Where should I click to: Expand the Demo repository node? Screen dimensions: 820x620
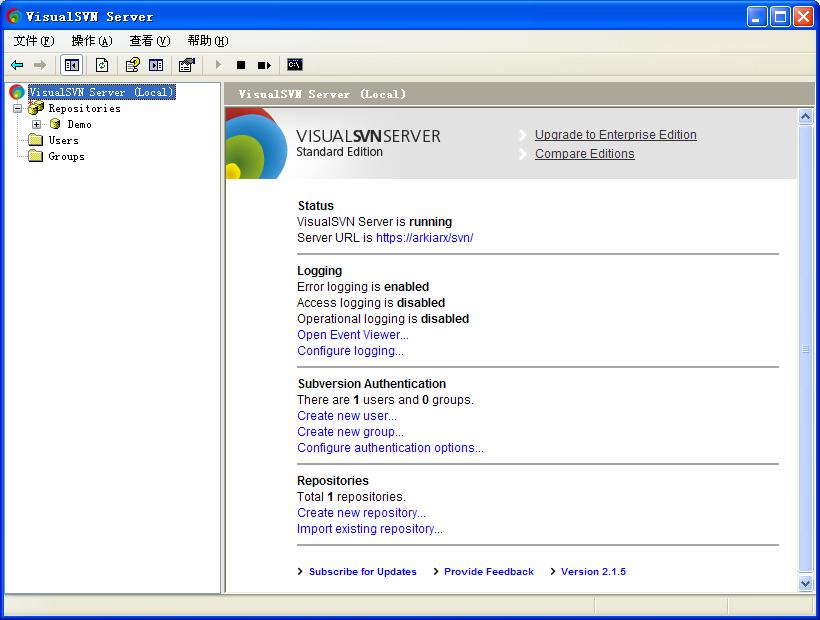(x=37, y=124)
